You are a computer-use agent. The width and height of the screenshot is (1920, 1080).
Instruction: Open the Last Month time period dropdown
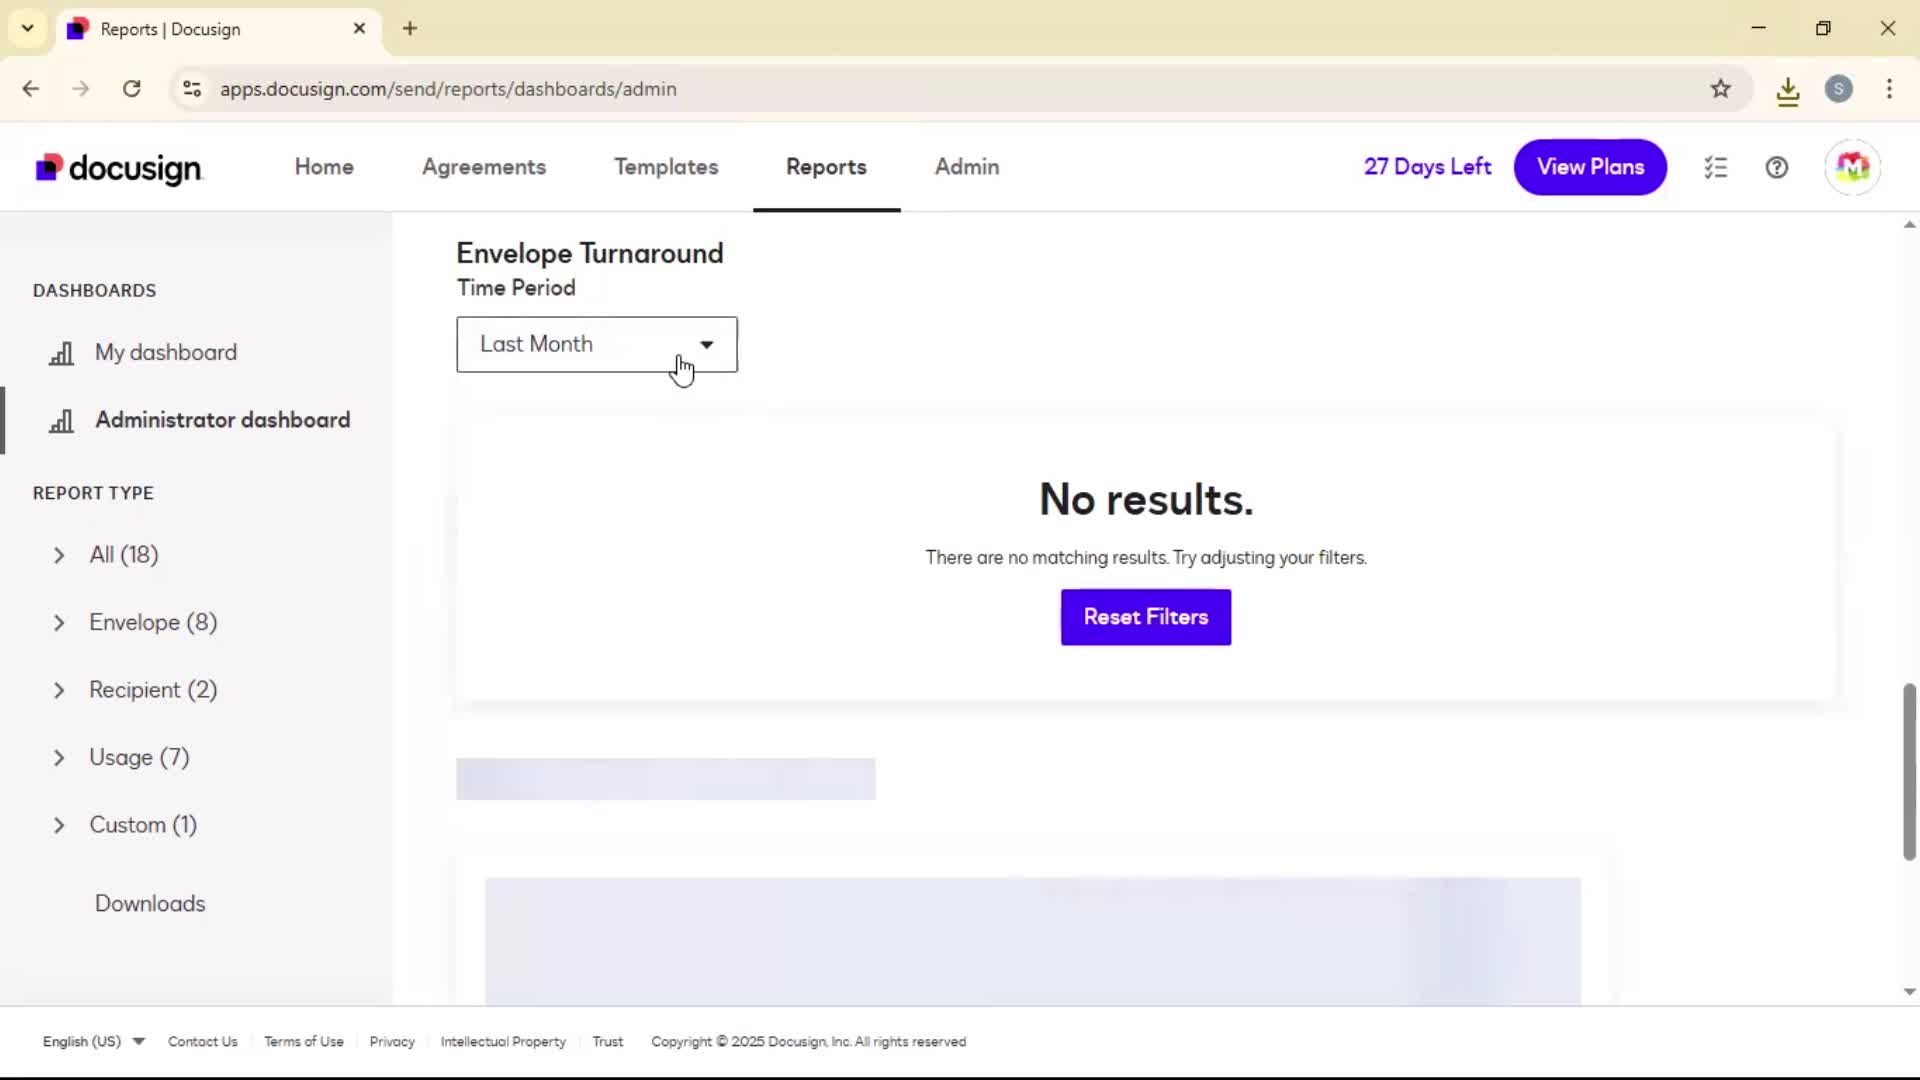tap(597, 345)
